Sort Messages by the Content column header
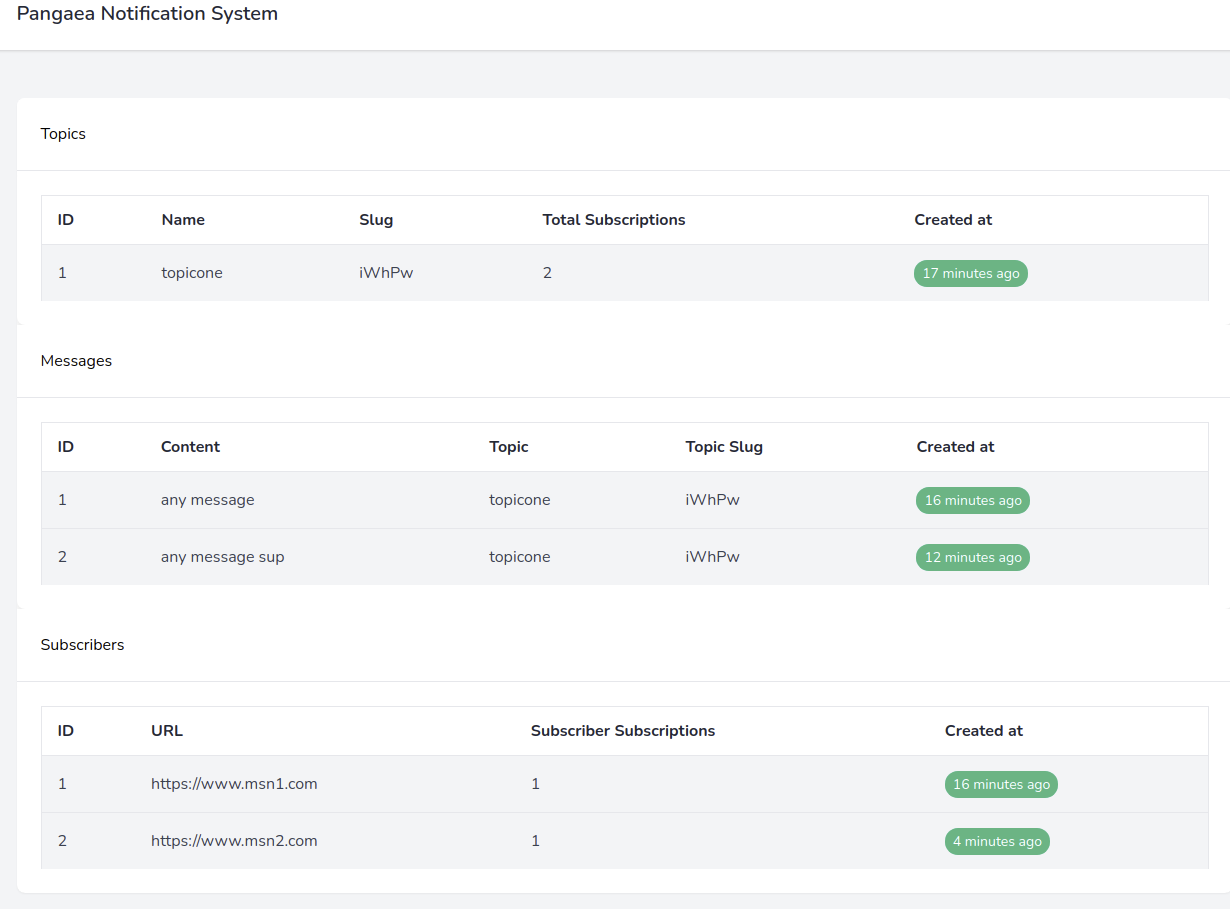The image size is (1230, 909). pyautogui.click(x=190, y=446)
